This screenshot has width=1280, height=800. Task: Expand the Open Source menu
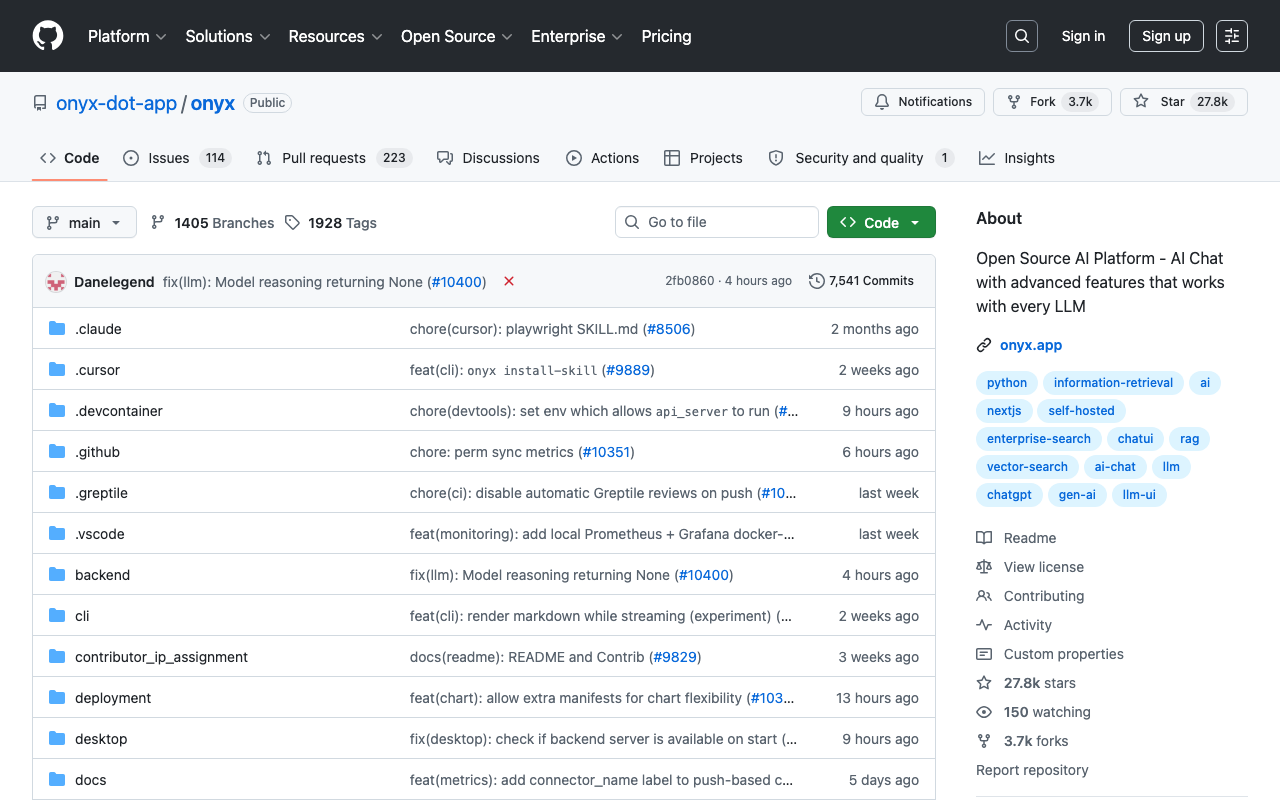(457, 36)
